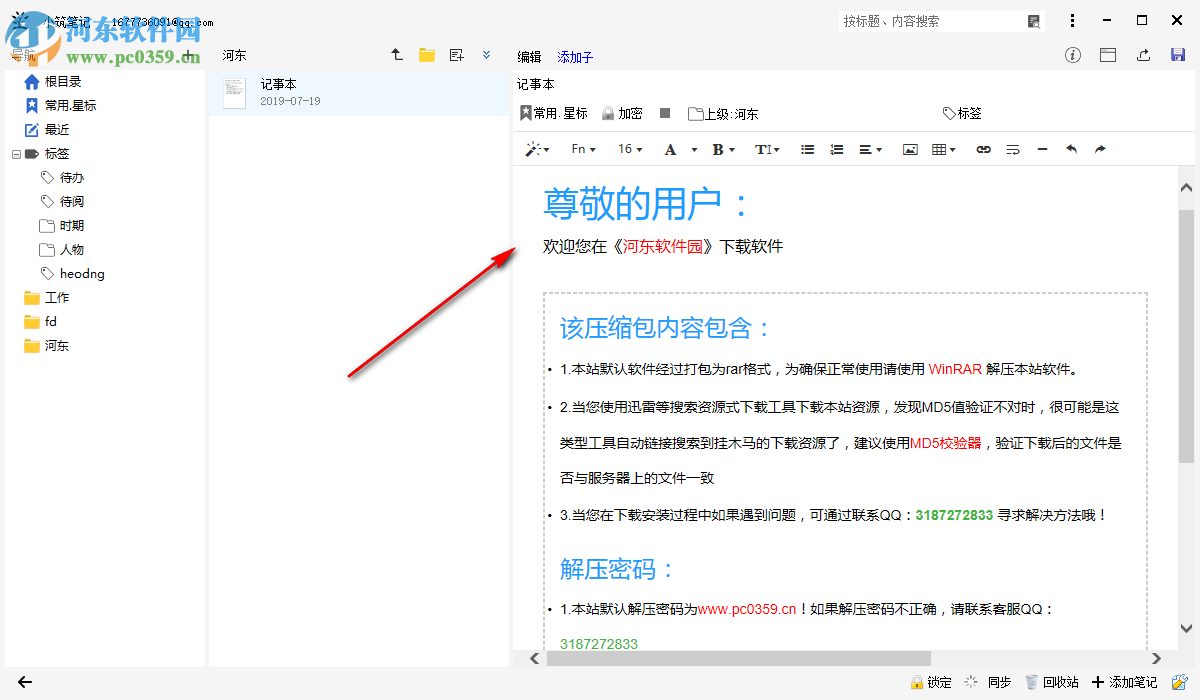Expand the text alignment dropdown
Screen dimensions: 1200x700
[x=868, y=149]
